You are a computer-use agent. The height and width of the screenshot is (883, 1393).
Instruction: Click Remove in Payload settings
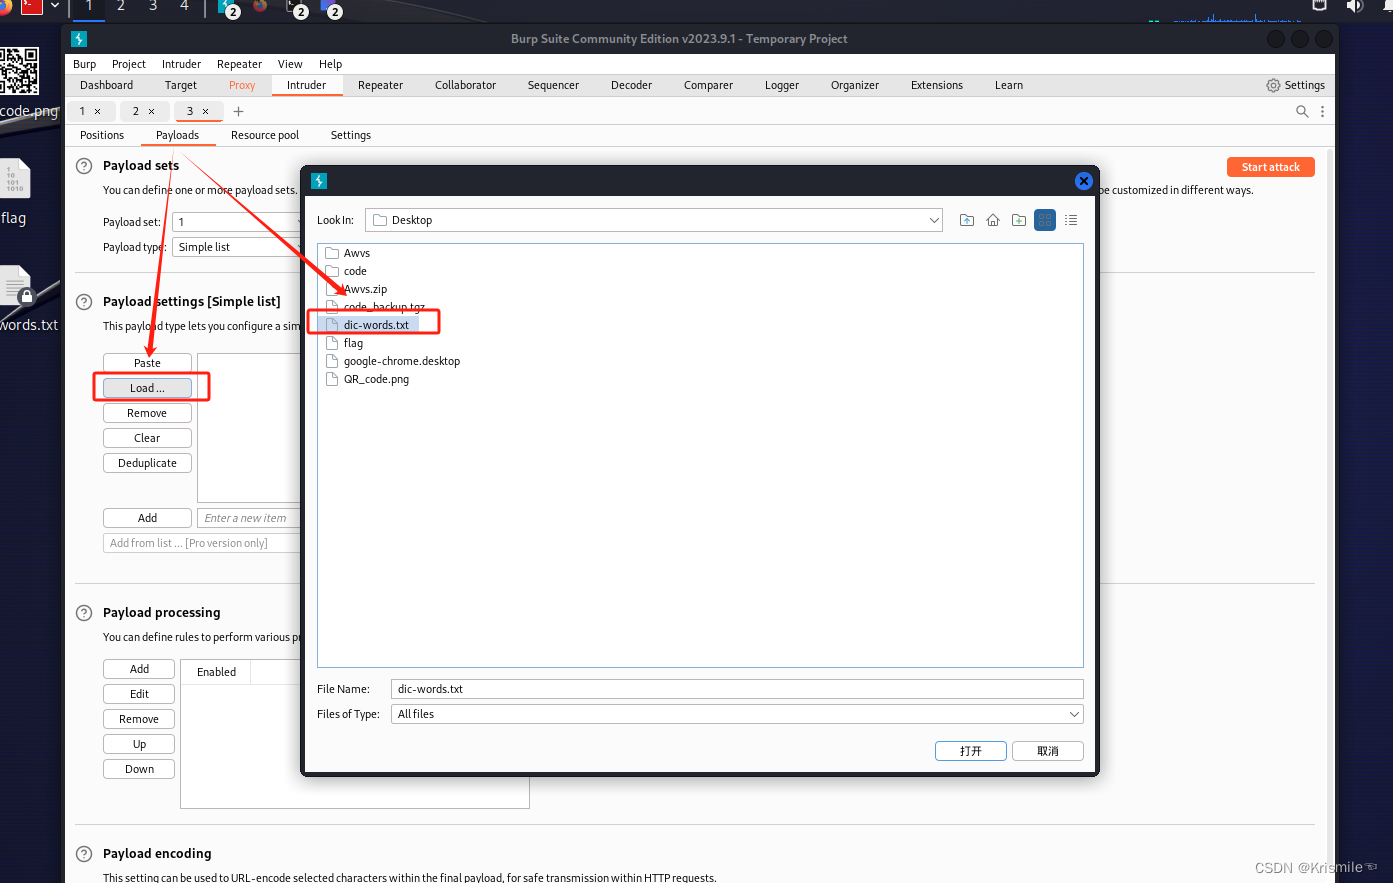[x=147, y=413]
